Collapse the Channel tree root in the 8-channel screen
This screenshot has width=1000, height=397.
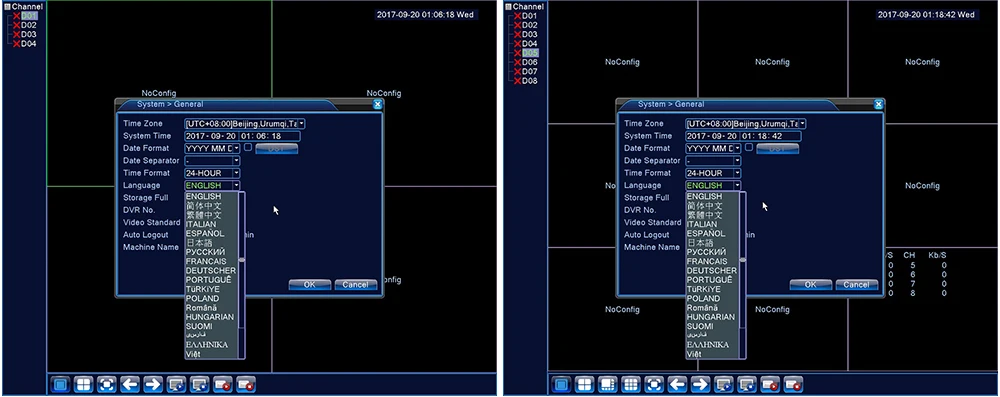[508, 6]
